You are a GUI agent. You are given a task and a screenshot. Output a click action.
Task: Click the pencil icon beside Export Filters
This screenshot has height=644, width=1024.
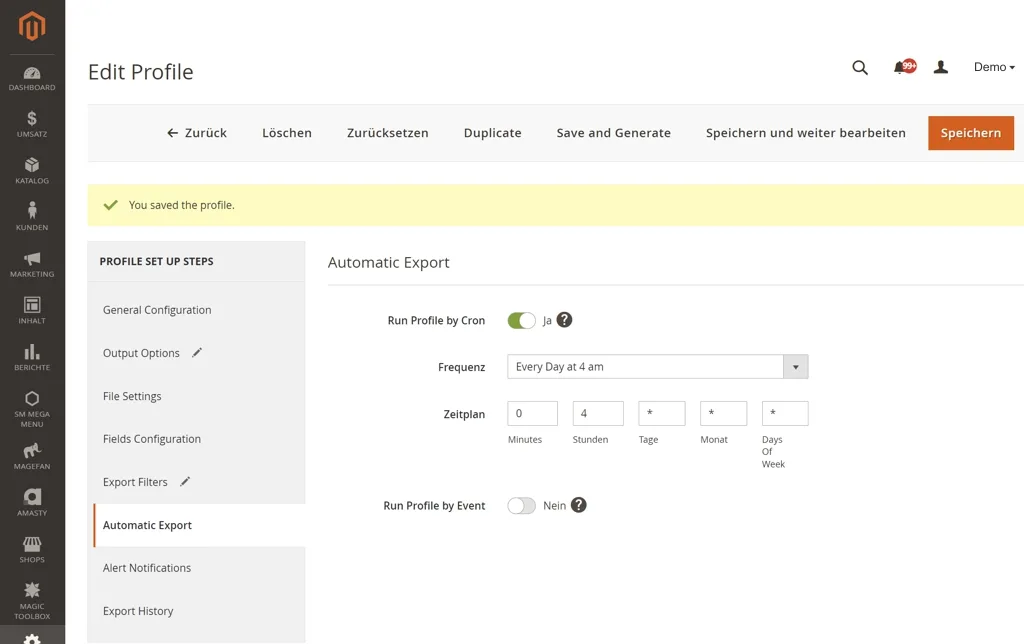(x=185, y=481)
